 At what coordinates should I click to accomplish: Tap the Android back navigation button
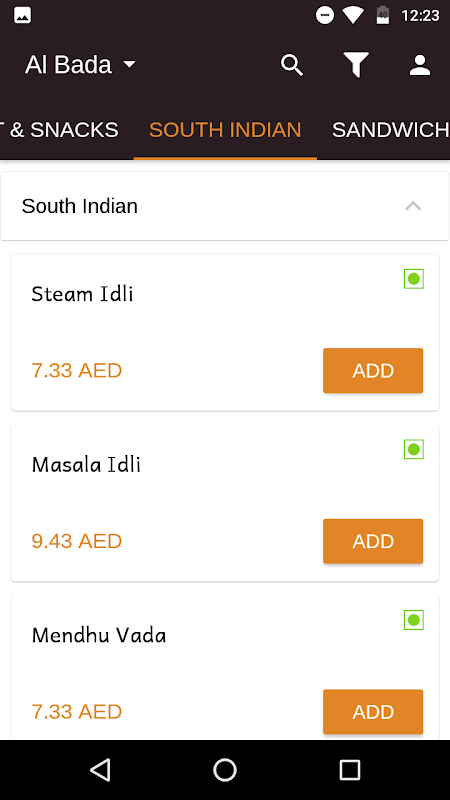coord(100,770)
